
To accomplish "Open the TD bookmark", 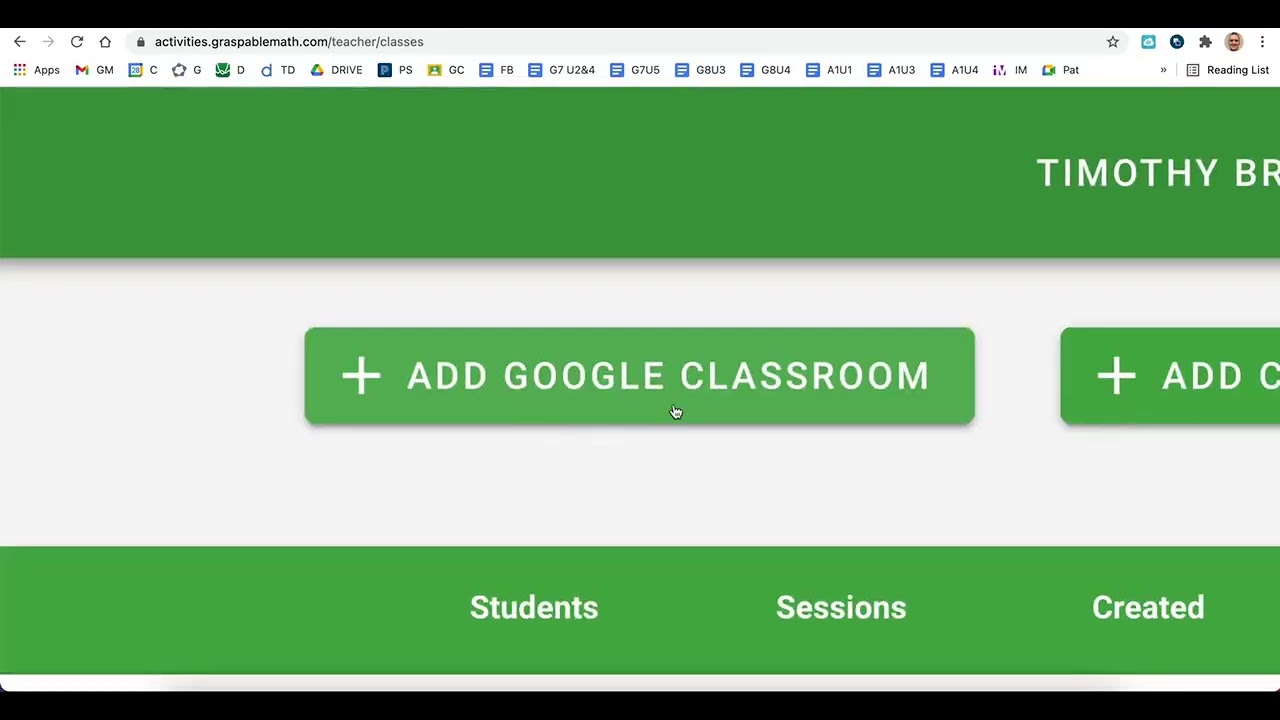I will (278, 70).
